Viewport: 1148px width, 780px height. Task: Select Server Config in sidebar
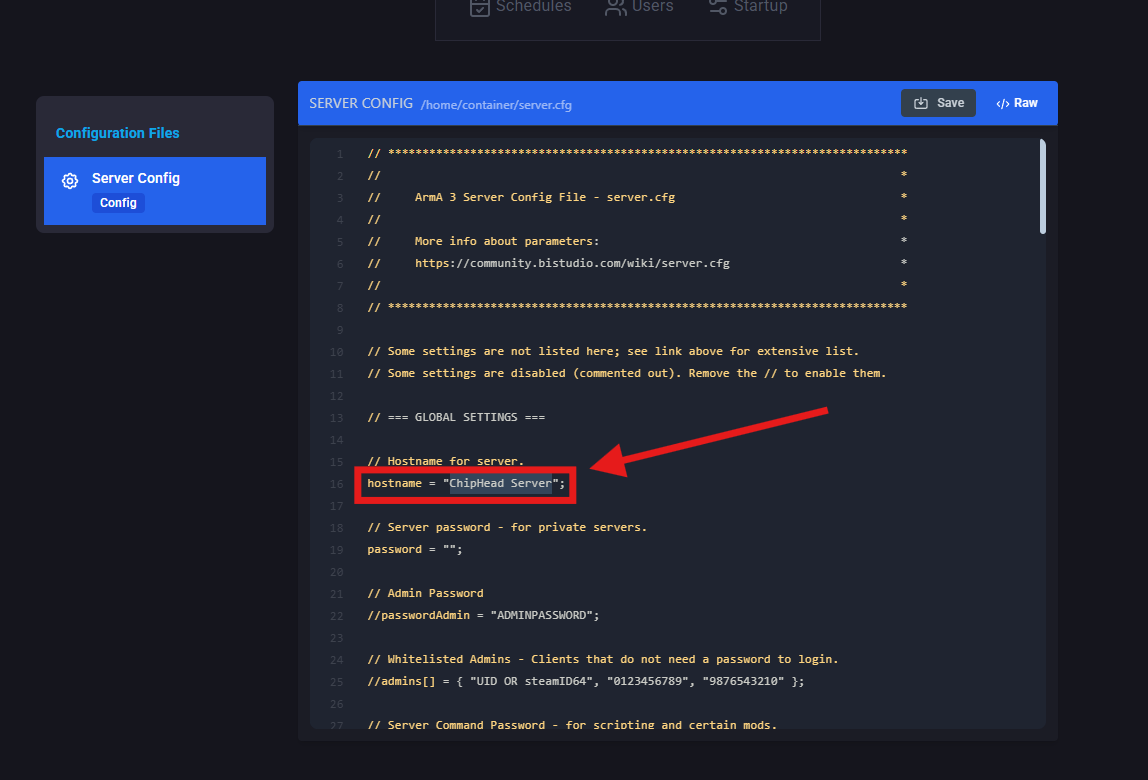point(154,190)
